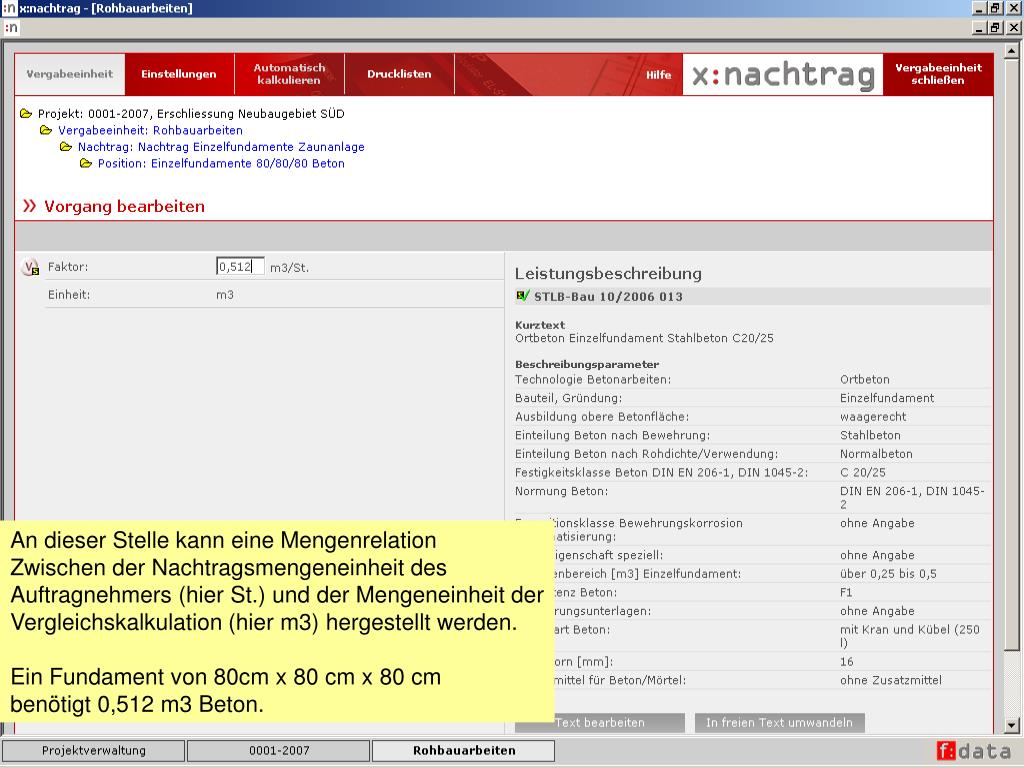Viewport: 1024px width, 768px height.
Task: Click the waagerecht parameter value
Action: [x=873, y=417]
